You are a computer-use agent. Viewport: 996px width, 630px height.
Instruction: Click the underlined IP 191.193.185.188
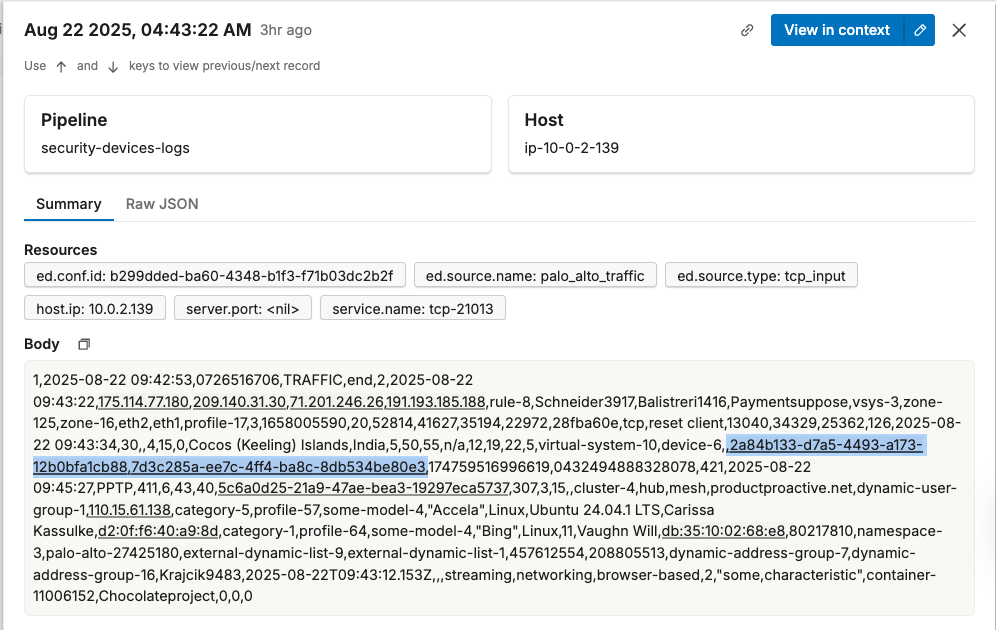pos(436,402)
